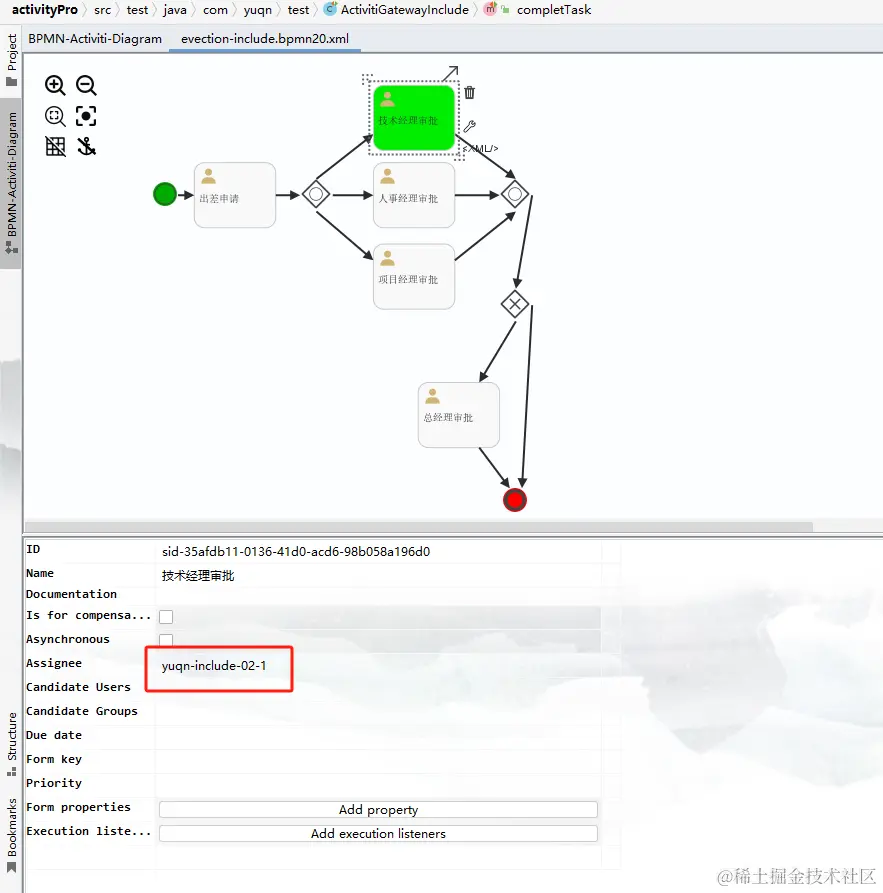This screenshot has width=883, height=893.
Task: Click yuqn in the breadcrumb path
Action: point(257,10)
